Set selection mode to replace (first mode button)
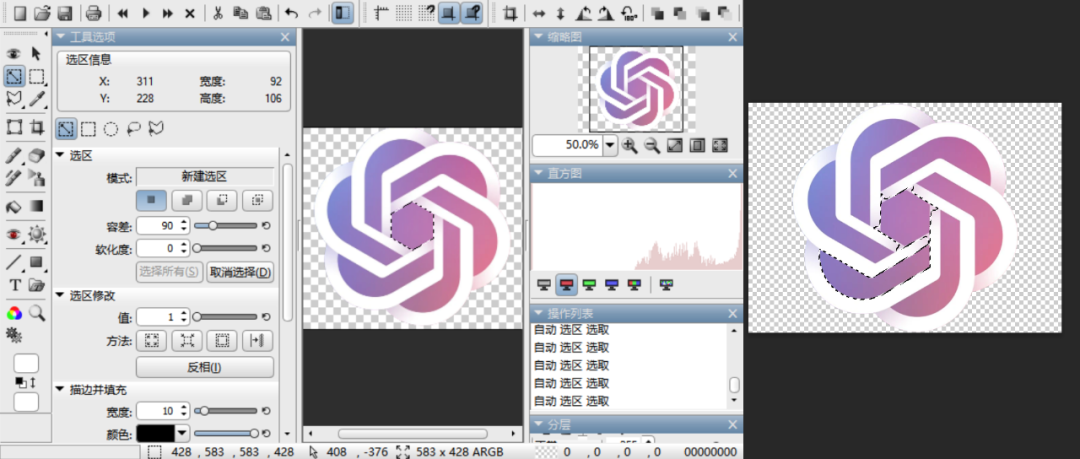This screenshot has height=459, width=1080. tap(152, 201)
